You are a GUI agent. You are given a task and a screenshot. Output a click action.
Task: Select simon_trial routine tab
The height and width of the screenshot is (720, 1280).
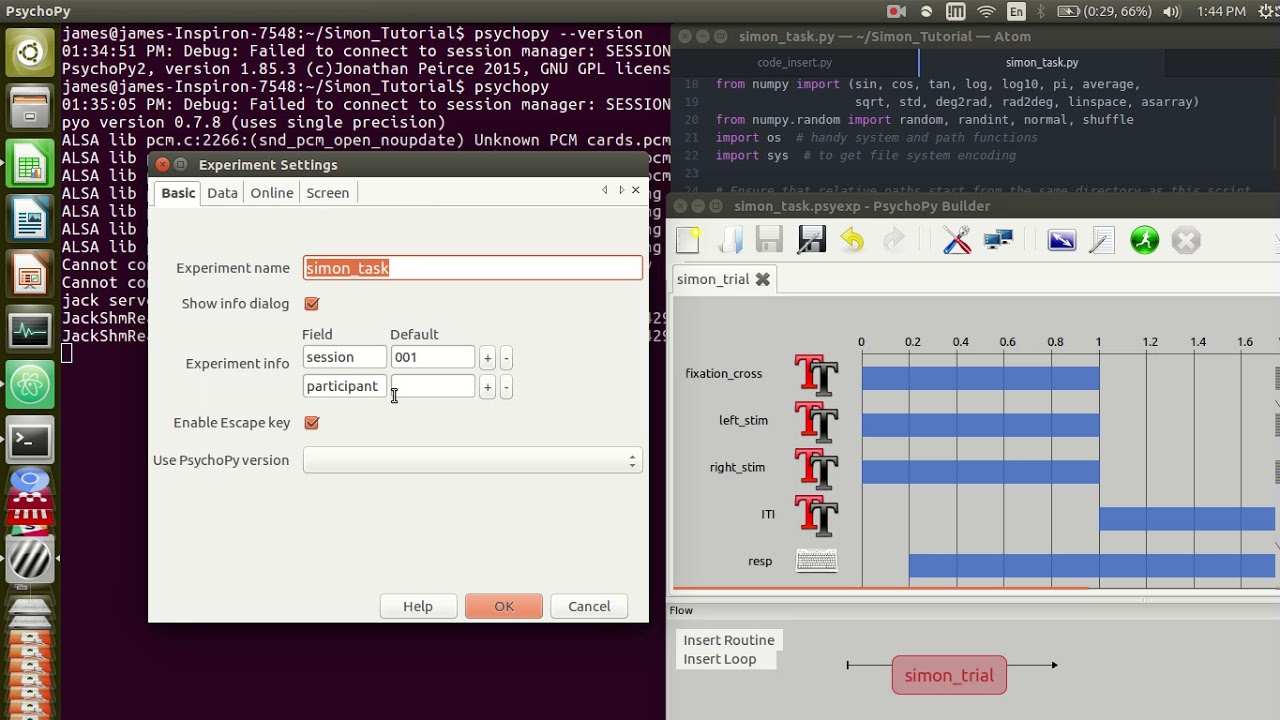coord(713,279)
